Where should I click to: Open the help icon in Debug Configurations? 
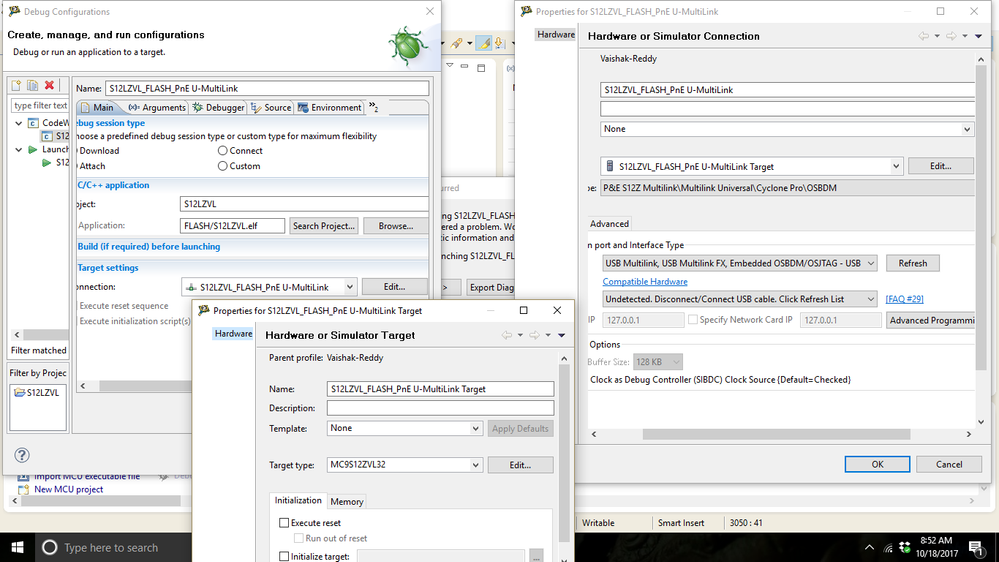coord(22,455)
